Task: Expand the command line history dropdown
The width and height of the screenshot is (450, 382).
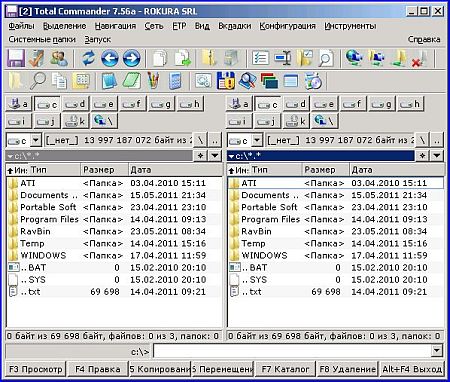Action: pos(437,351)
